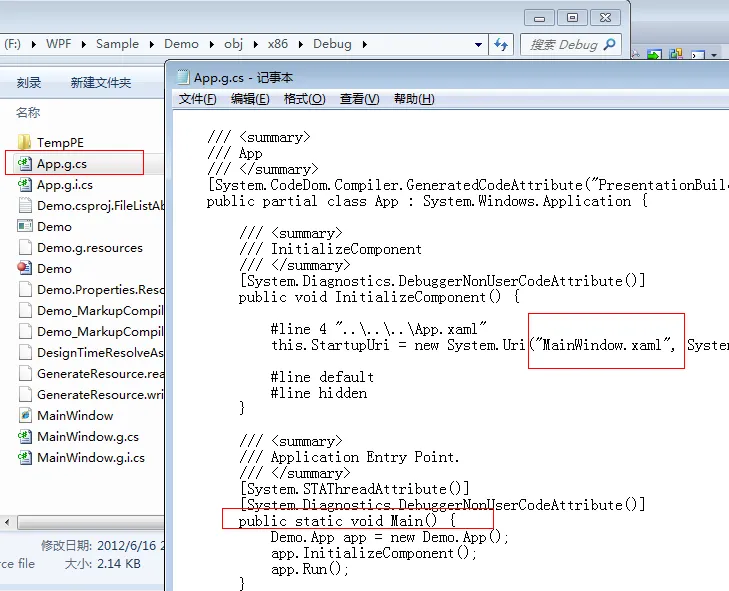Select the MainWindow.g.i.cs file icon
729x591 pixels.
25,458
